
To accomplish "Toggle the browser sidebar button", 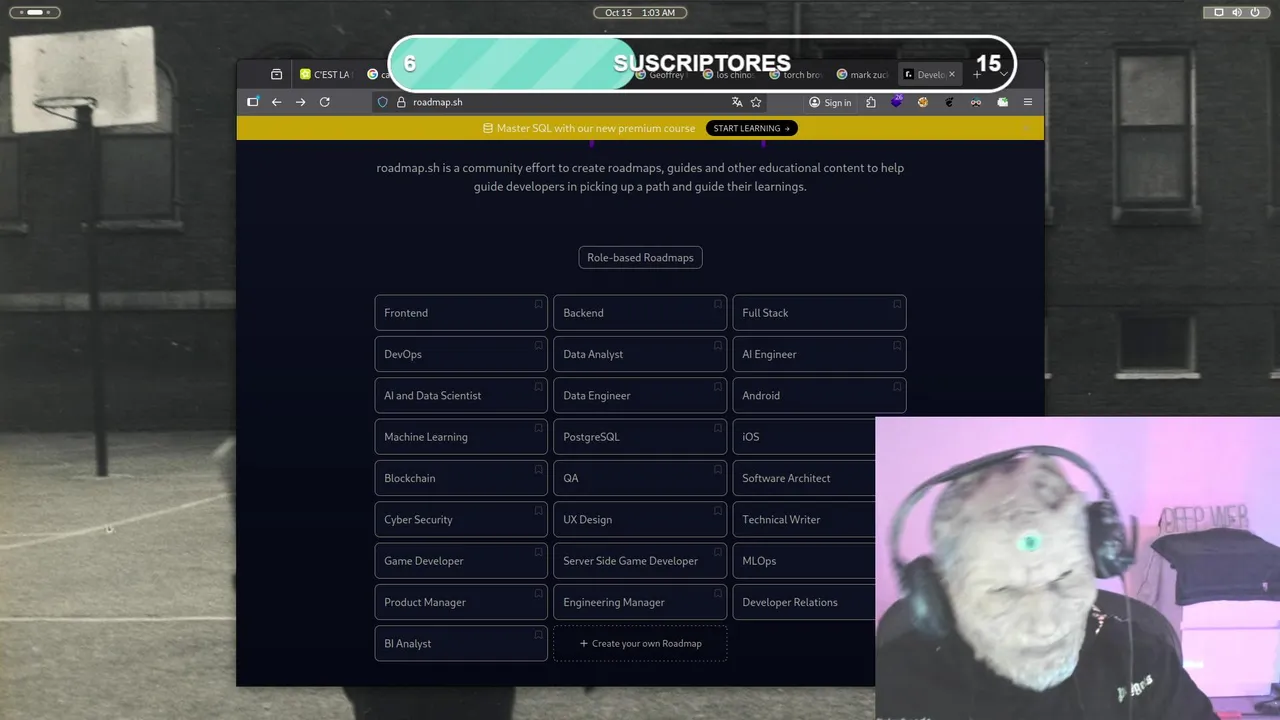I will tap(253, 102).
